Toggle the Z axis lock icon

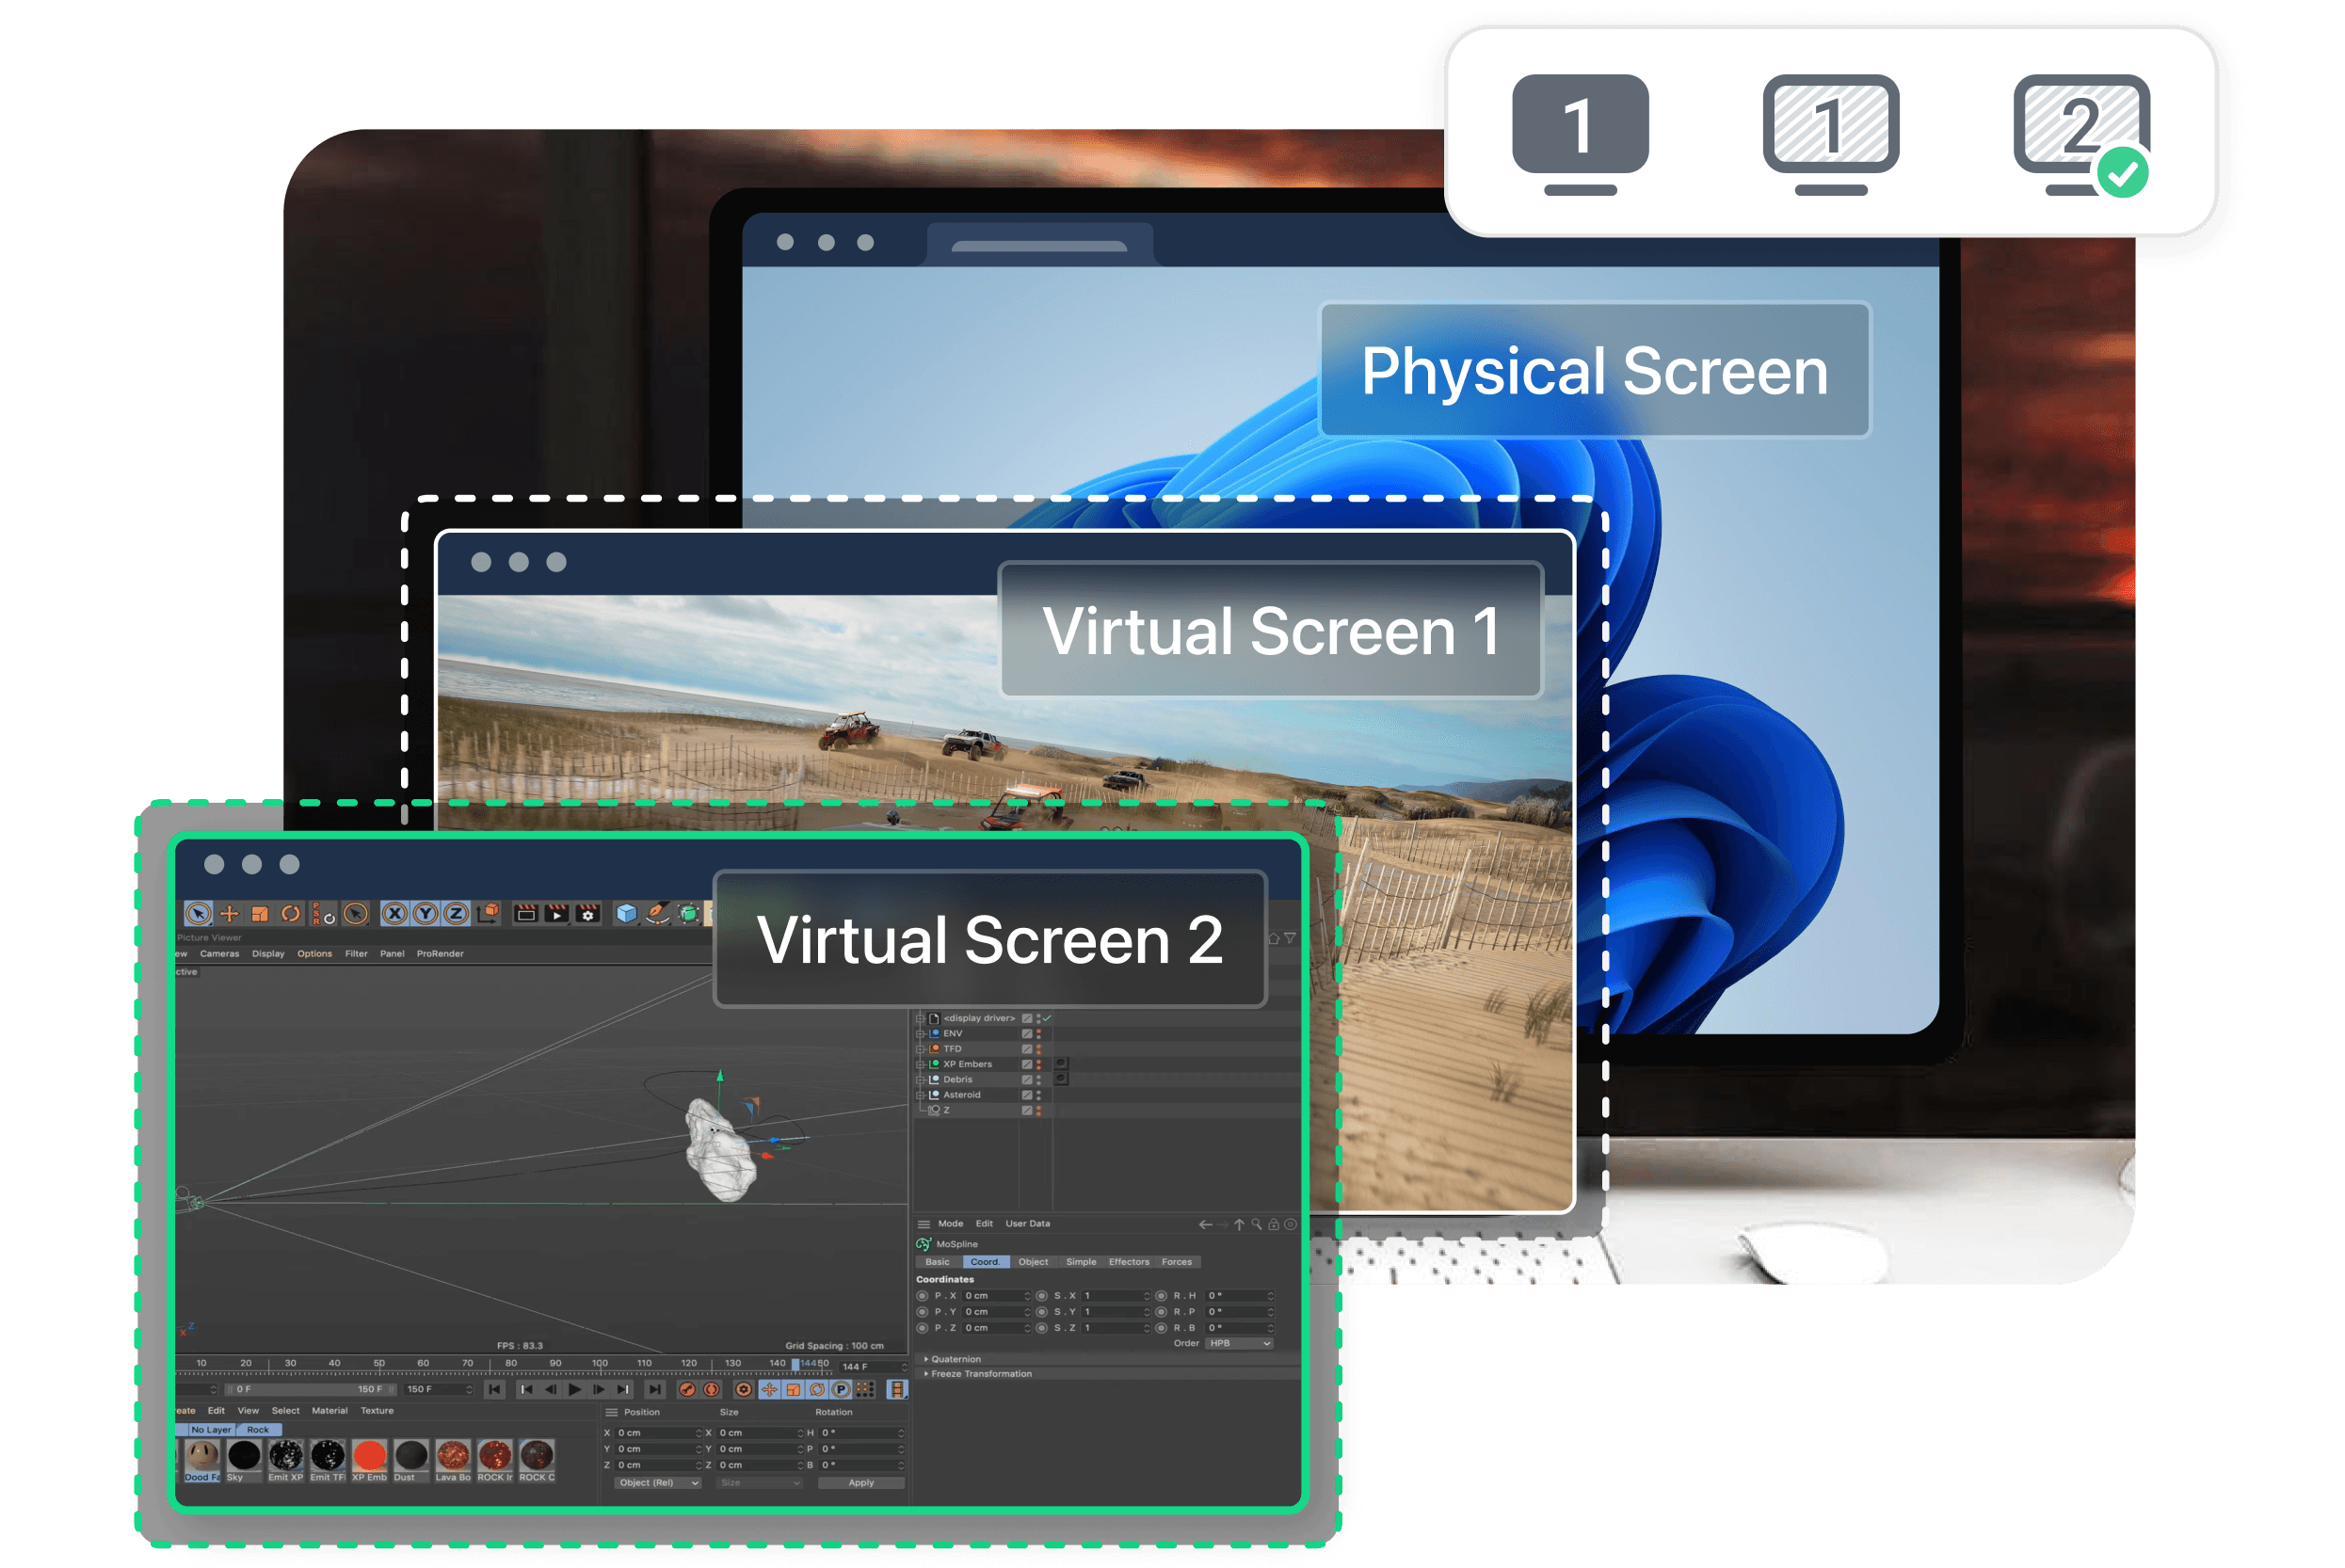point(456,914)
